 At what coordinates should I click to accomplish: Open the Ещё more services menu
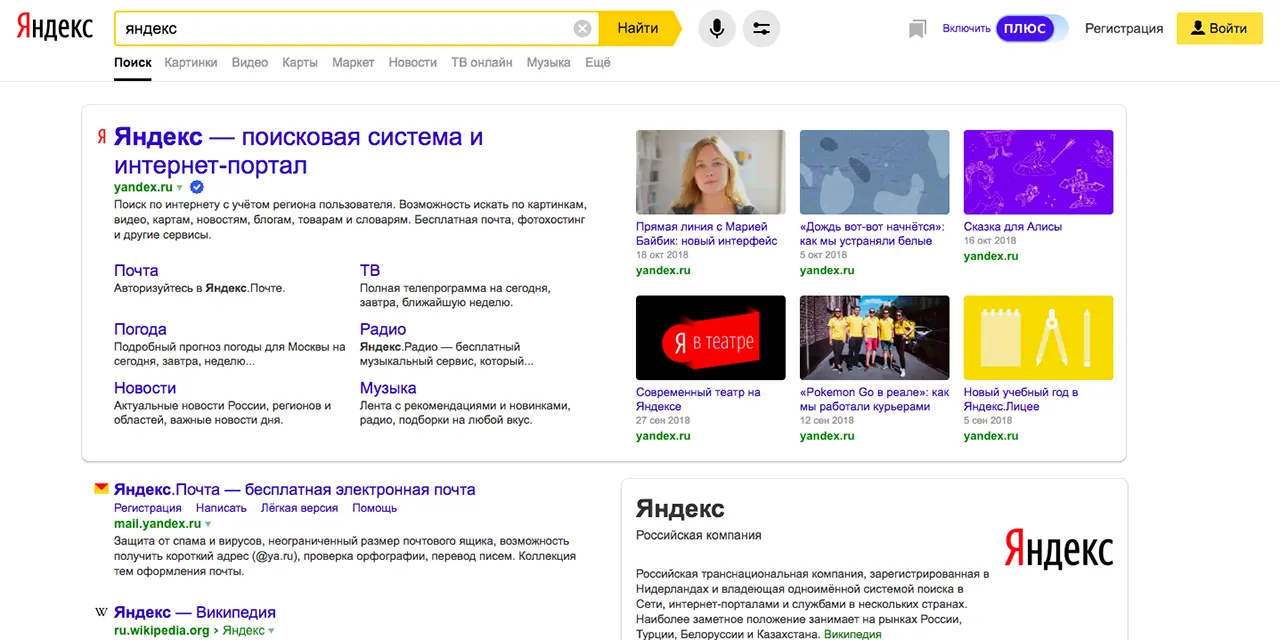597,62
